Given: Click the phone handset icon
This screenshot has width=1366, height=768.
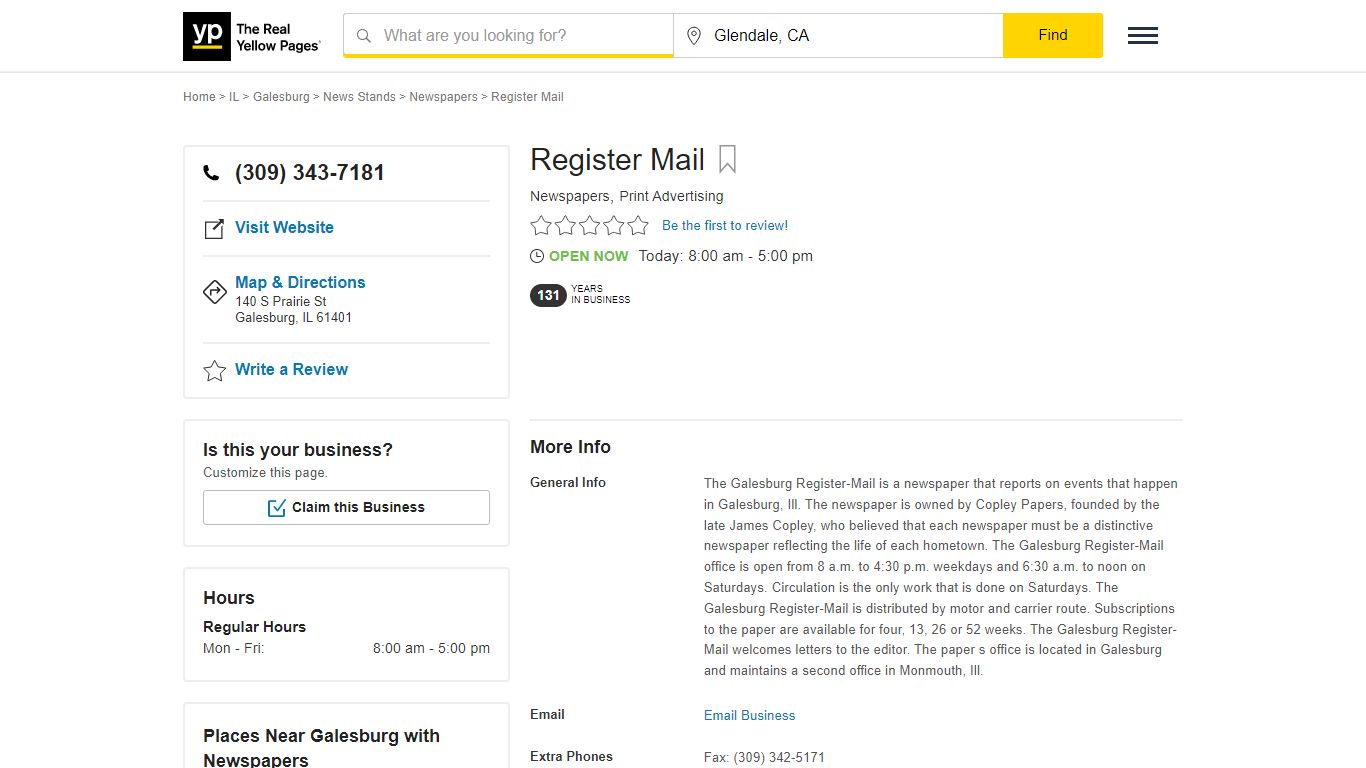Looking at the screenshot, I should pyautogui.click(x=211, y=173).
